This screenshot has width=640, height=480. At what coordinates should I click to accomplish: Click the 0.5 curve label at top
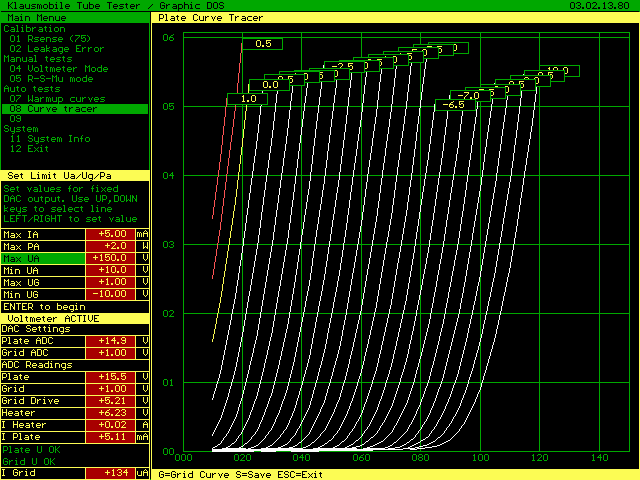coord(263,44)
